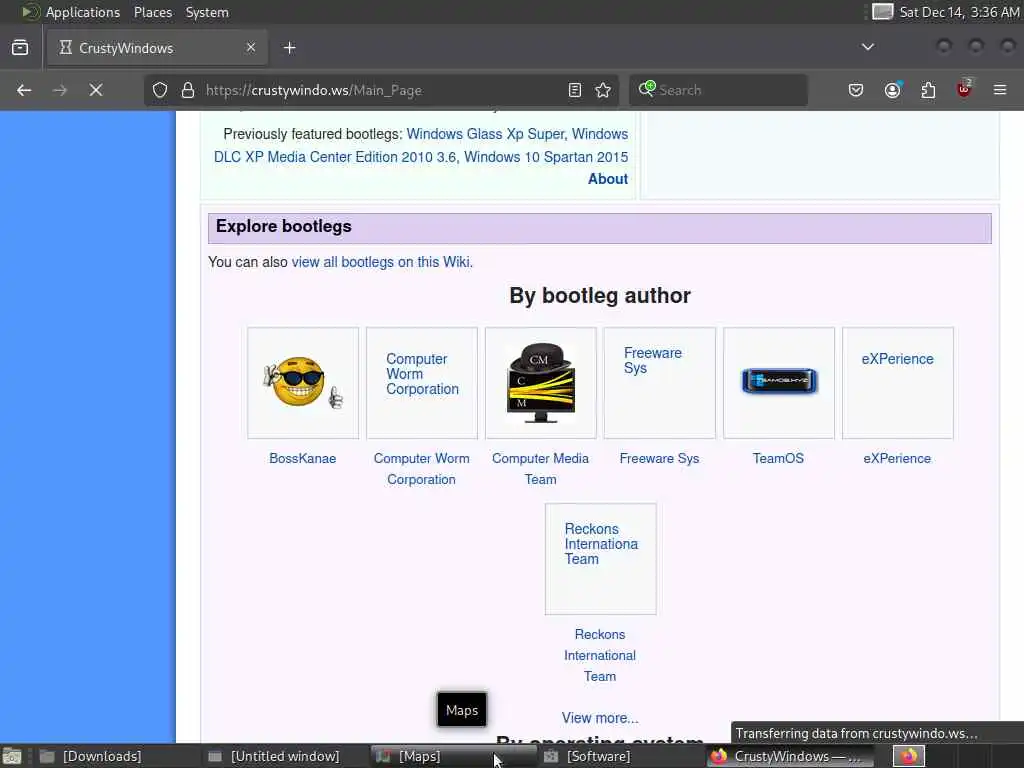Toggle reader view icon
This screenshot has height=768, width=1024.
[575, 90]
